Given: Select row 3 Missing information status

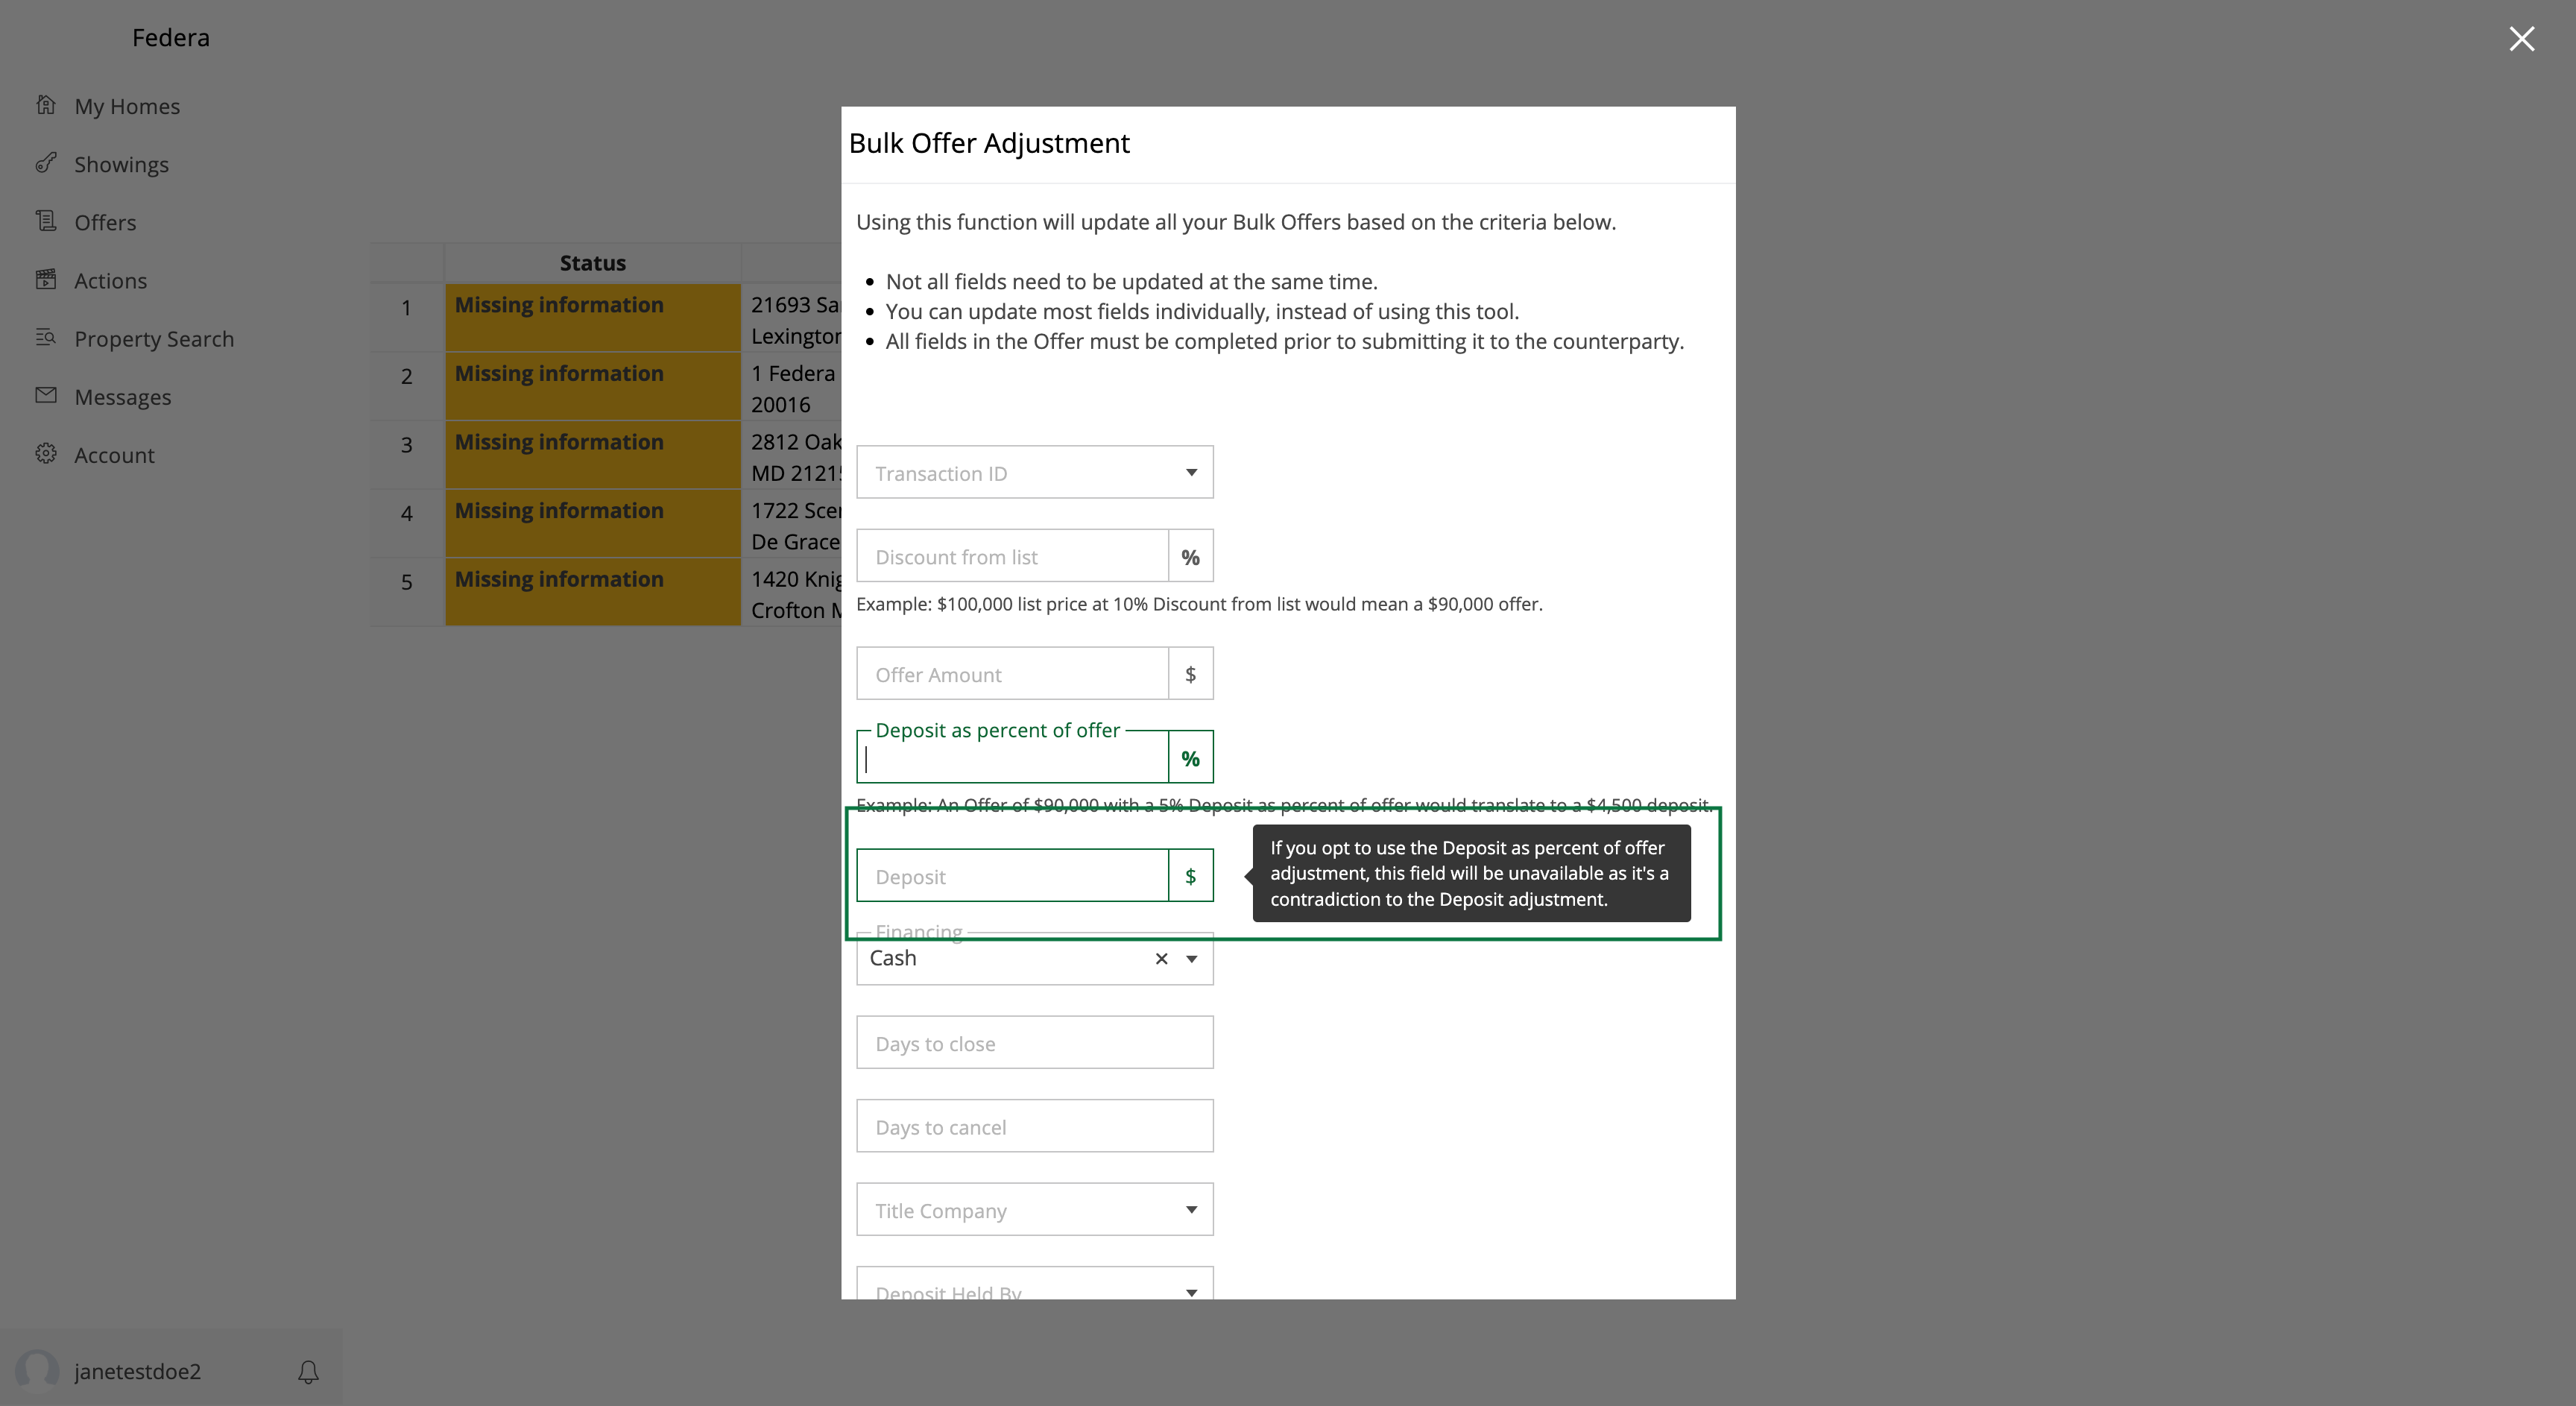Looking at the screenshot, I should (x=593, y=455).
